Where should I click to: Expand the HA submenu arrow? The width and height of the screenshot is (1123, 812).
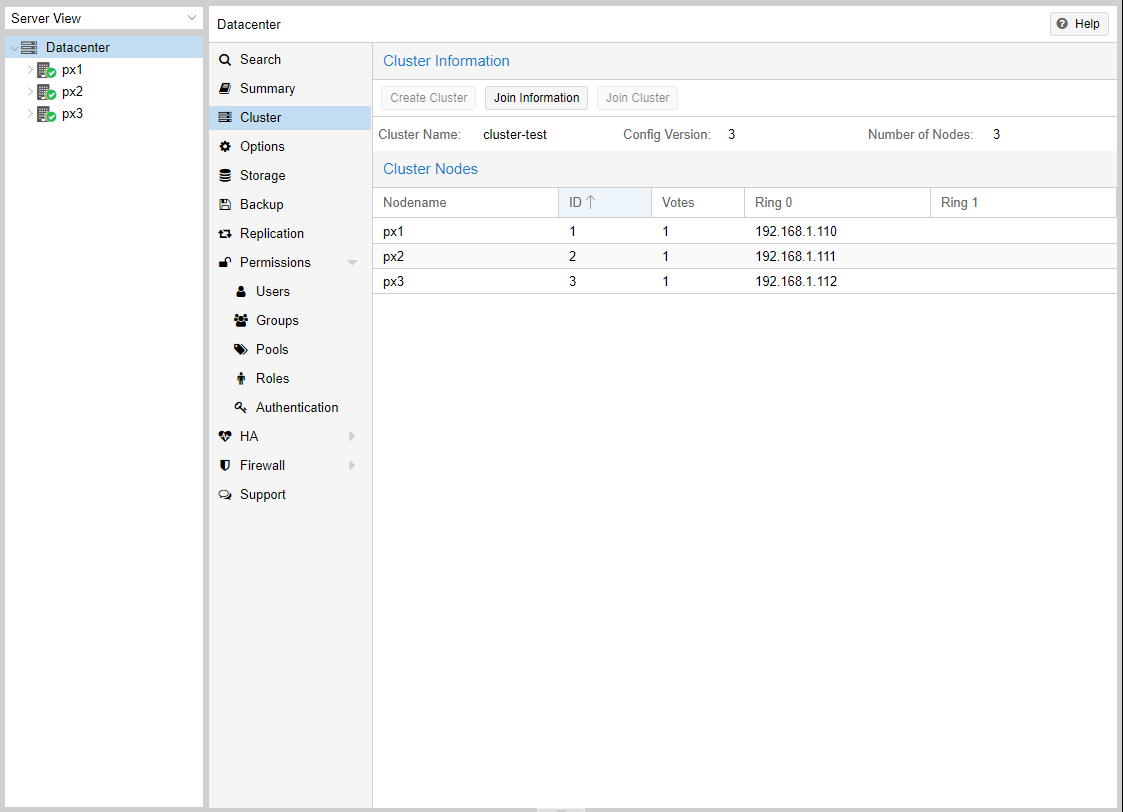tap(352, 437)
